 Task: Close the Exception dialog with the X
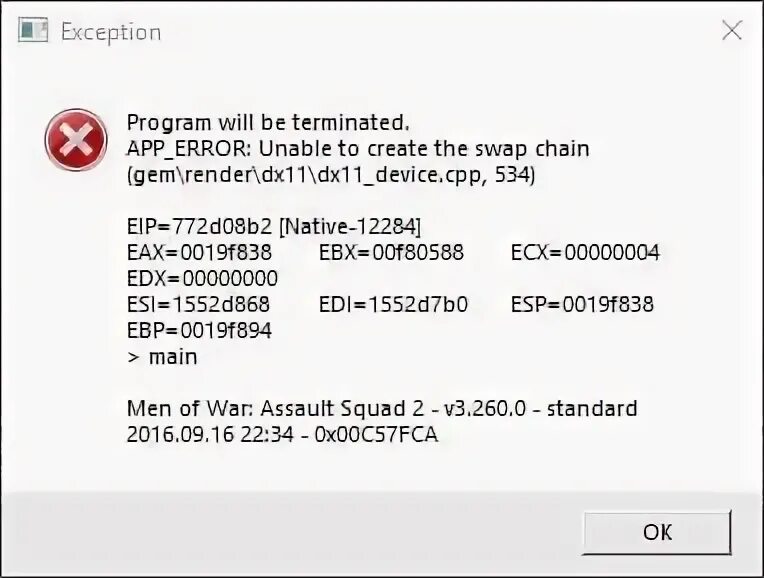[732, 30]
